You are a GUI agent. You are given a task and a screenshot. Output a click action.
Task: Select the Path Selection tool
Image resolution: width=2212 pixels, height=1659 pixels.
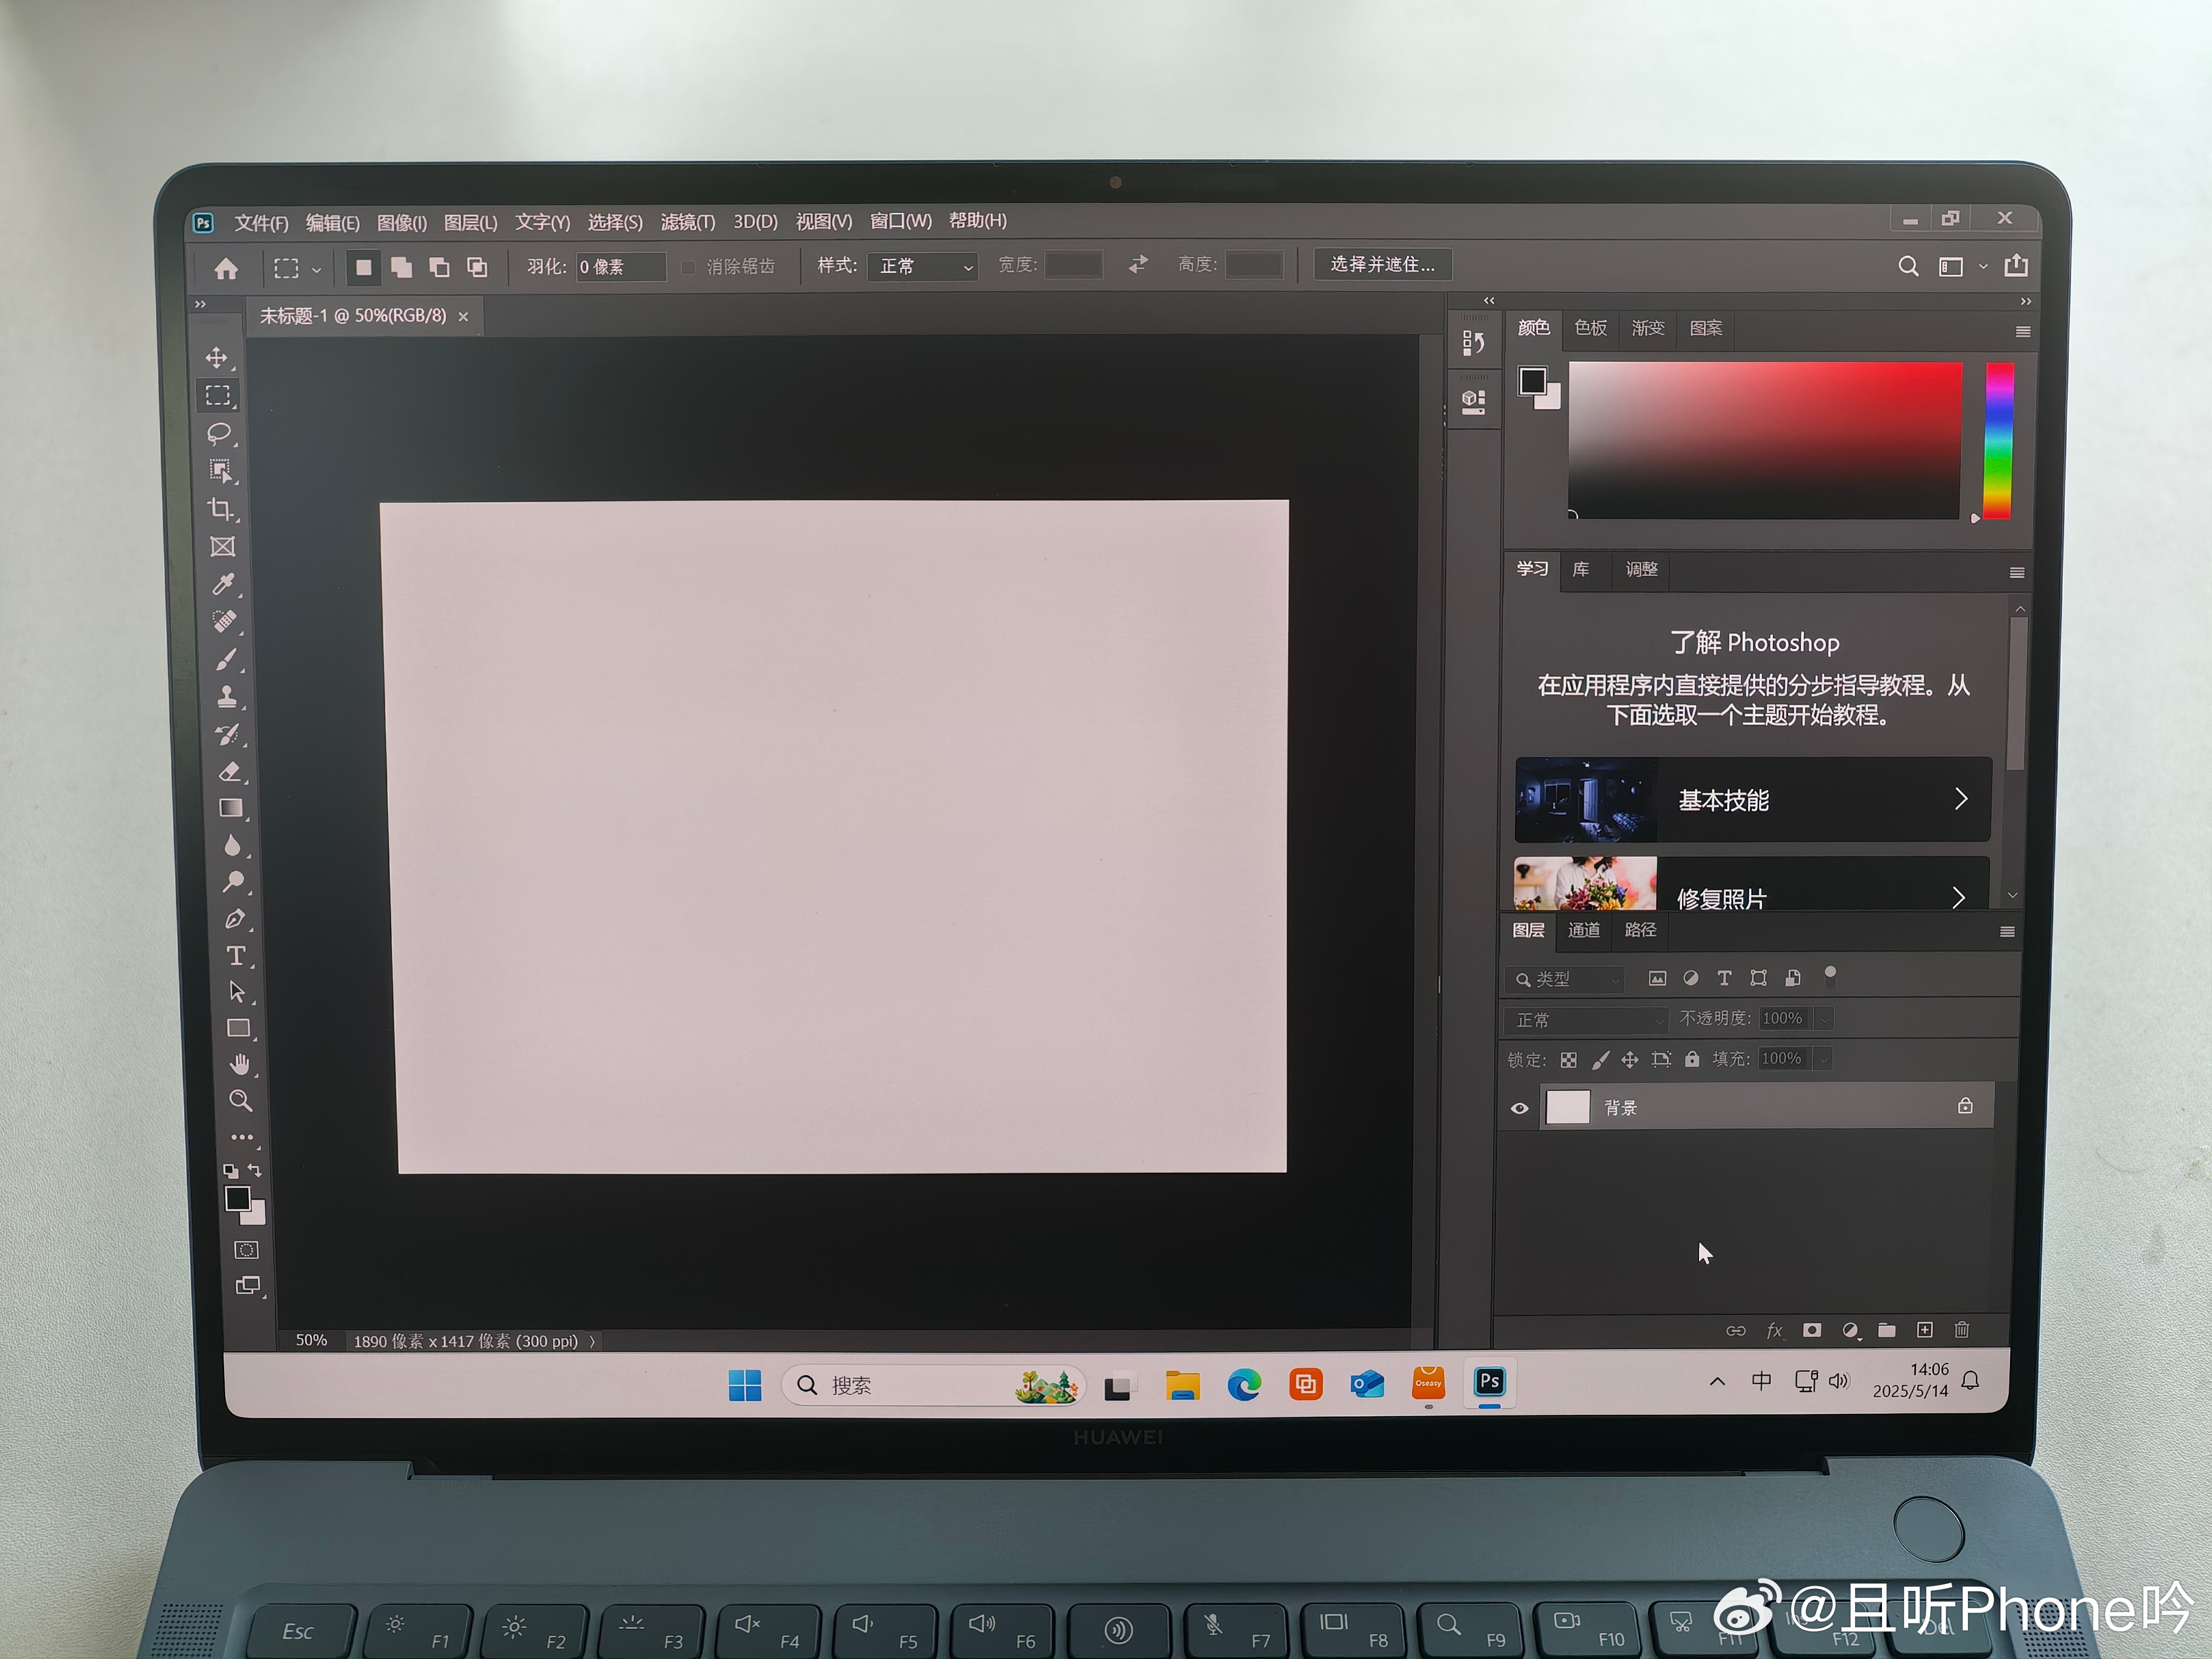[x=237, y=991]
